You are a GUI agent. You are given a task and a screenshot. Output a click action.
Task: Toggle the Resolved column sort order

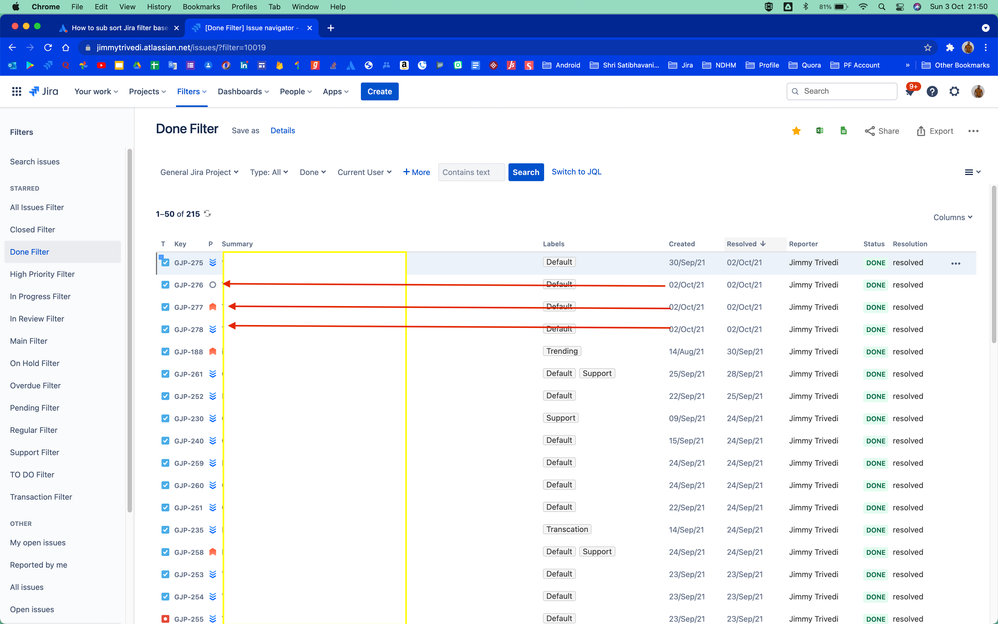[x=745, y=243]
